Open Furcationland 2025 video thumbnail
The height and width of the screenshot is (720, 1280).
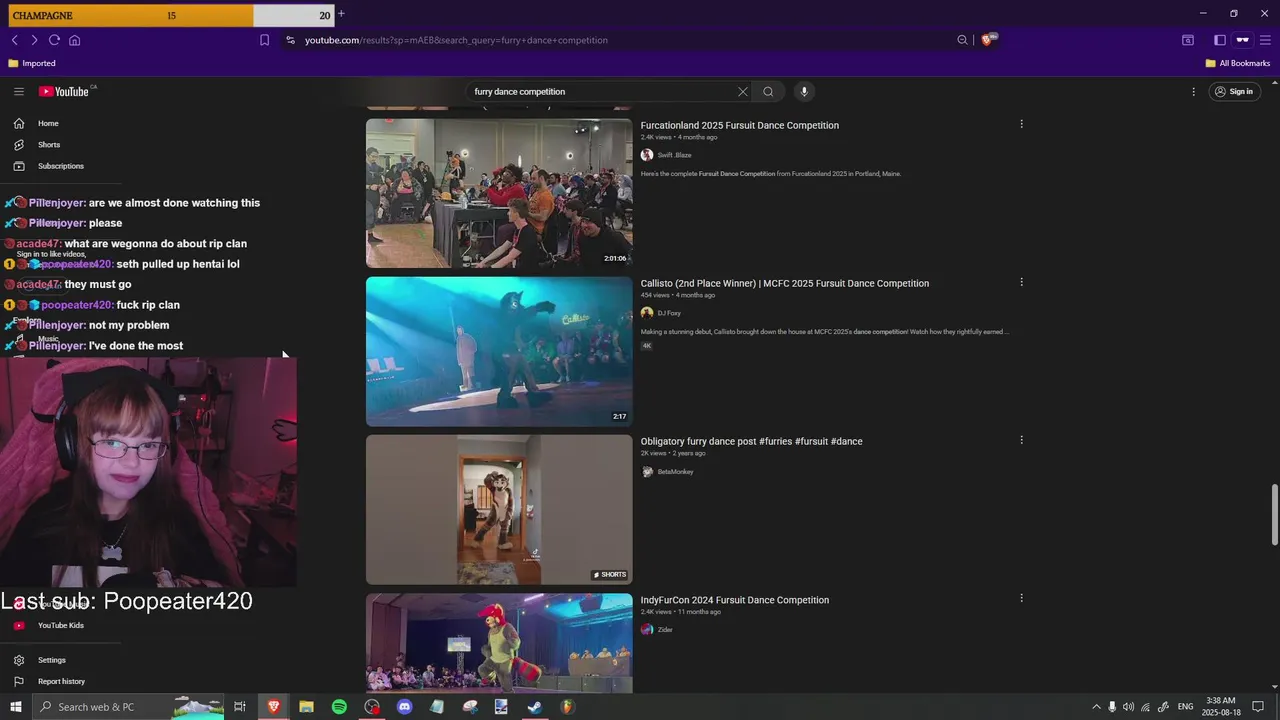[499, 193]
